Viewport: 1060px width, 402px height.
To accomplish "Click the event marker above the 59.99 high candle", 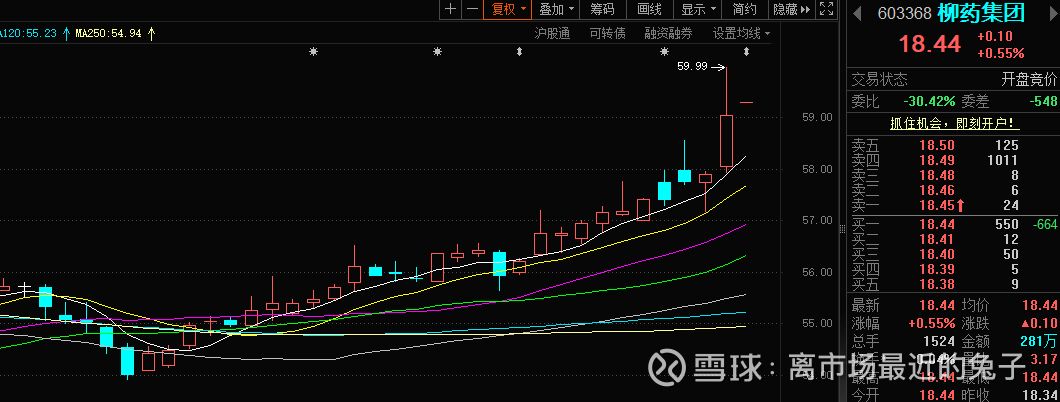I will click(746, 51).
